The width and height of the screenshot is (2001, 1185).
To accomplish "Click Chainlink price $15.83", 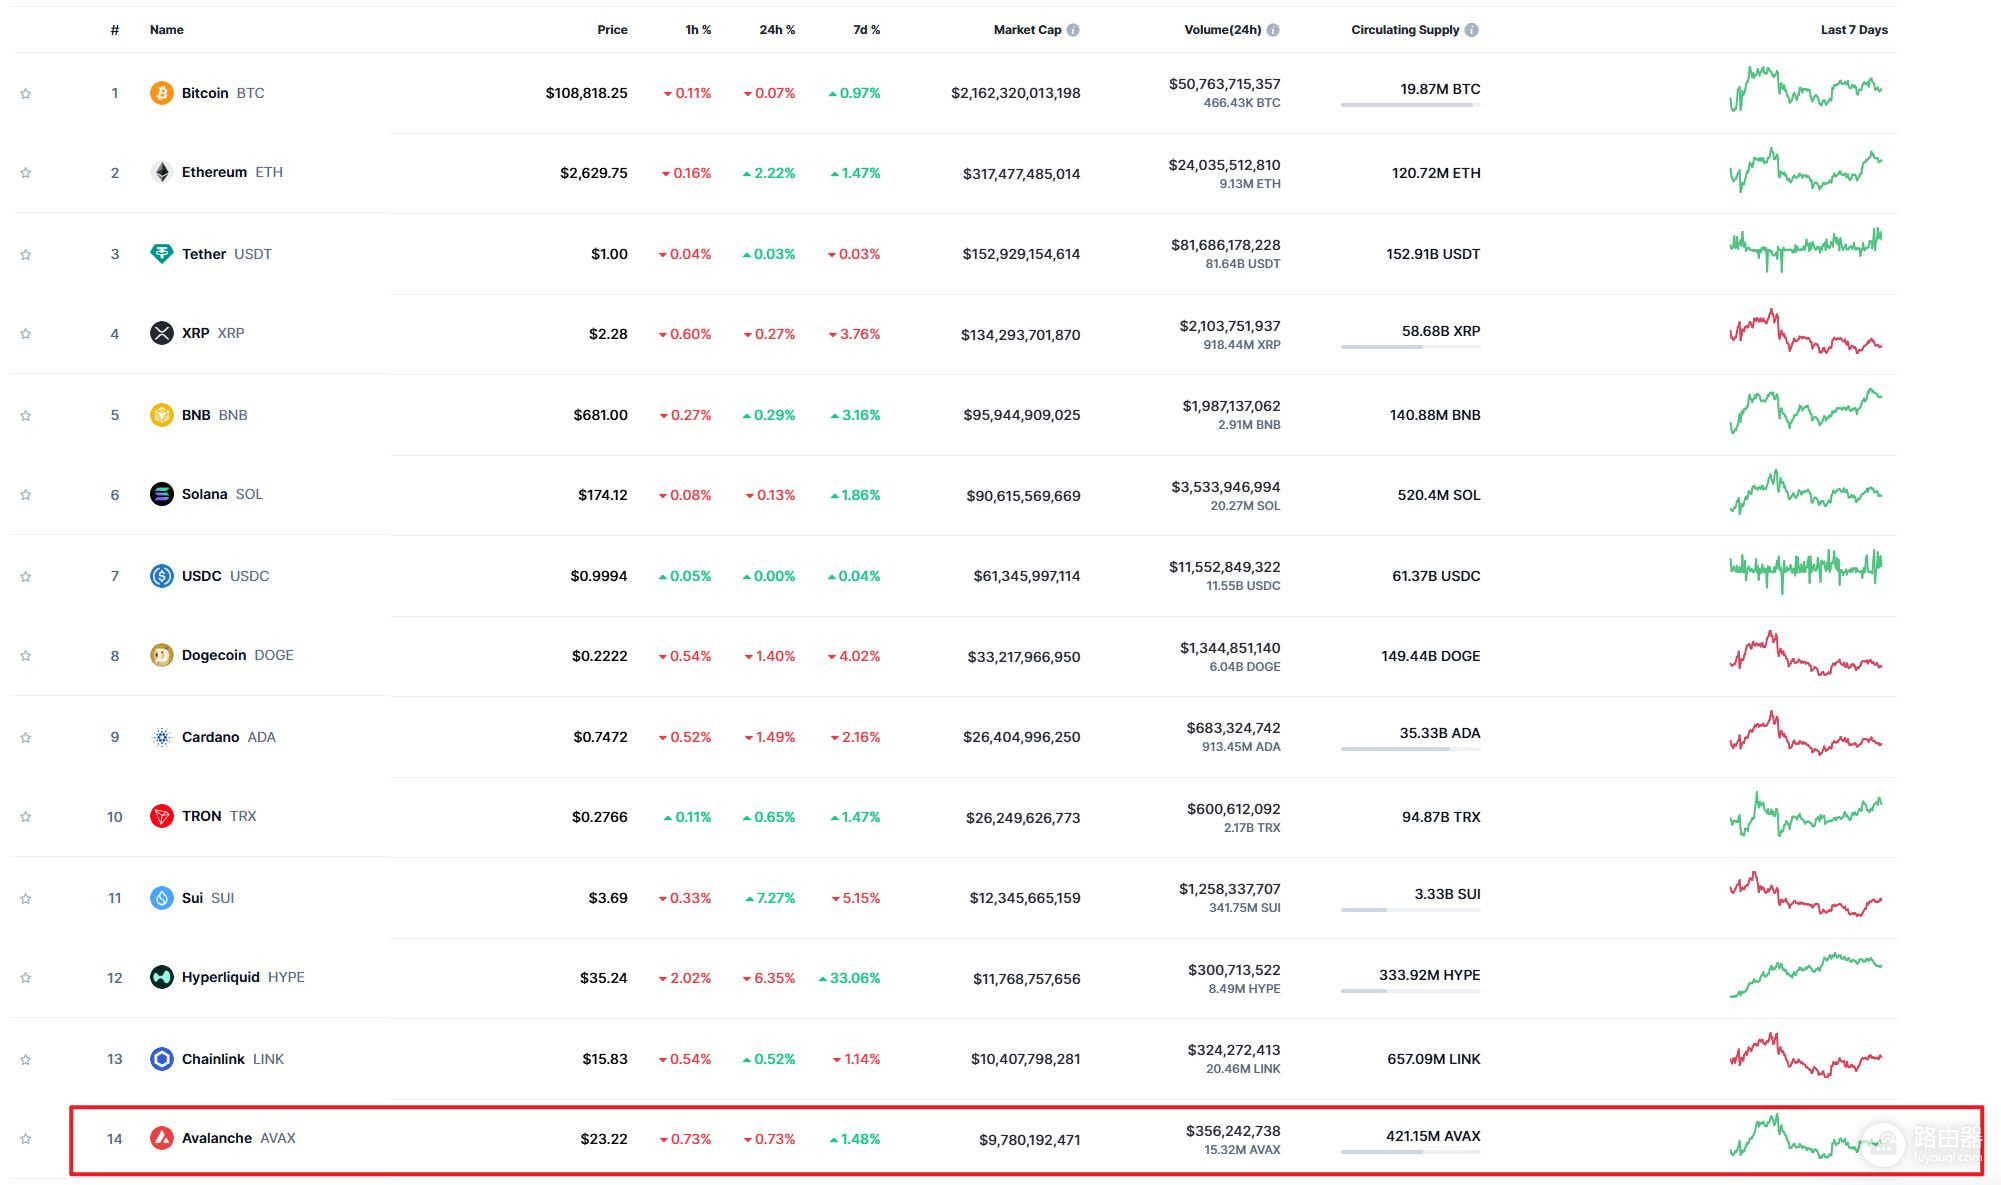I will 605,1059.
